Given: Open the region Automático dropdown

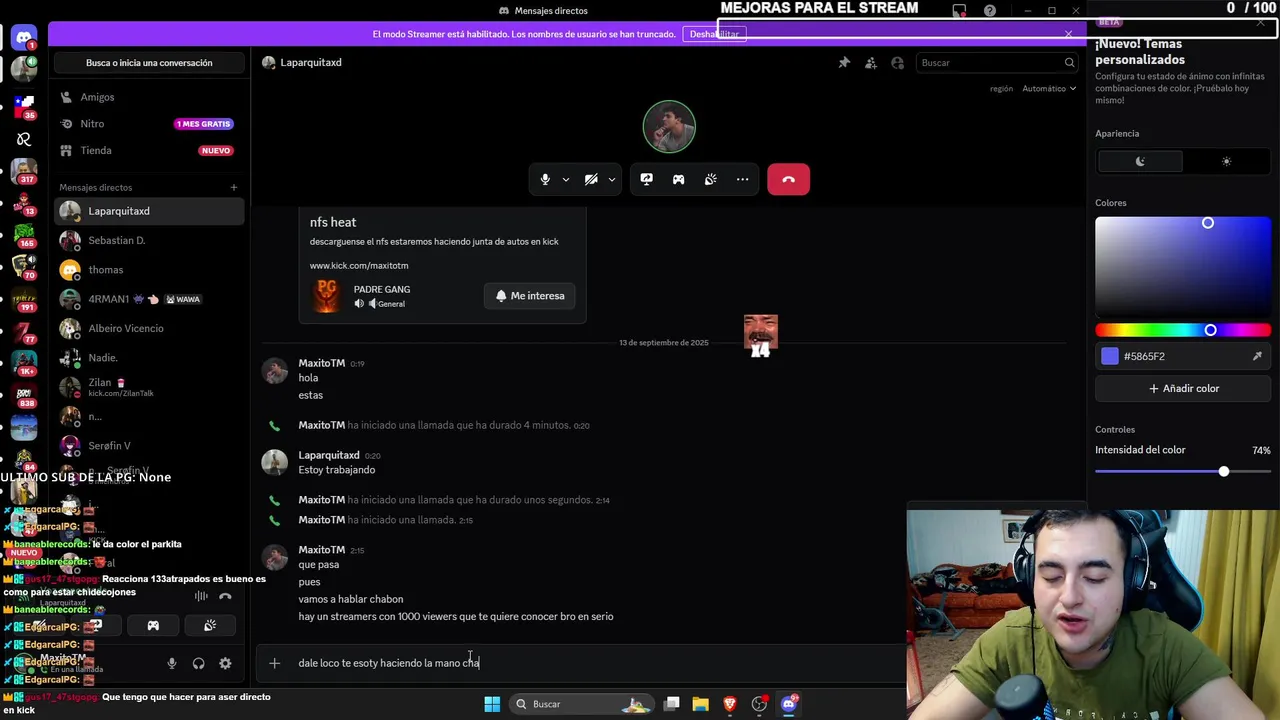Looking at the screenshot, I should tap(1049, 88).
